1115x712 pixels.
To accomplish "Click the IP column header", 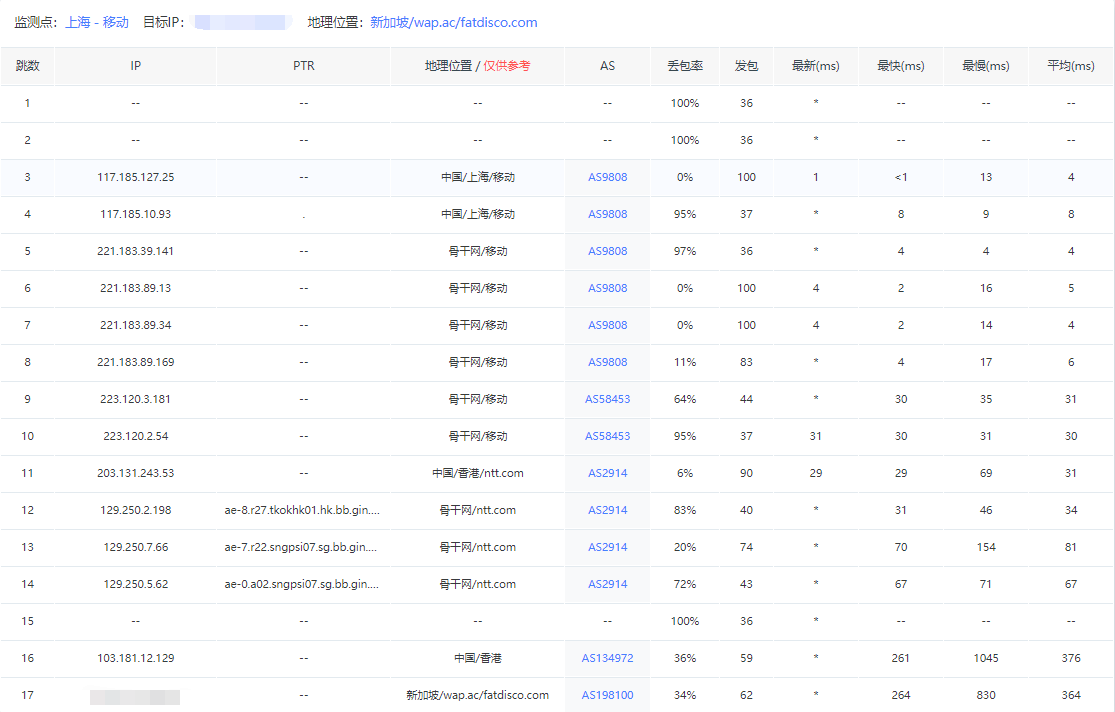I will click(135, 65).
